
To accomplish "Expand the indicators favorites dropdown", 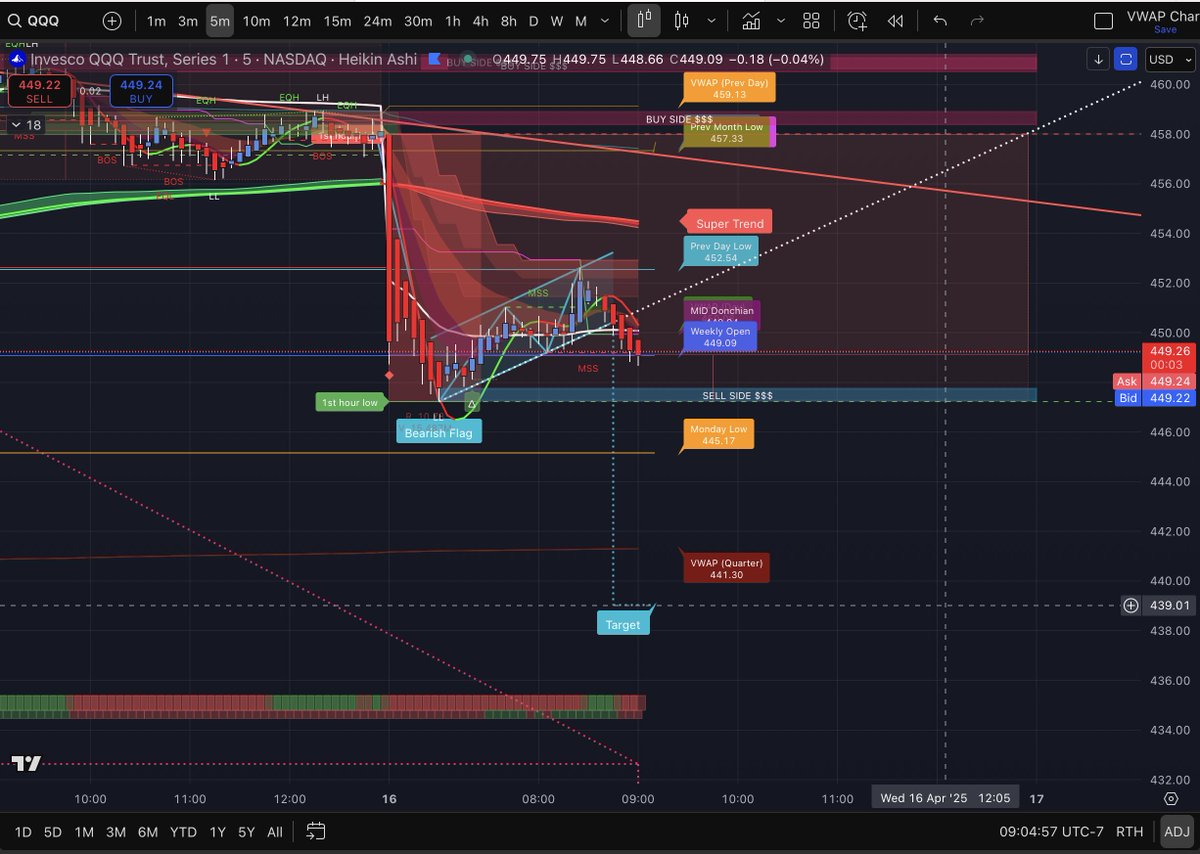I will point(780,21).
